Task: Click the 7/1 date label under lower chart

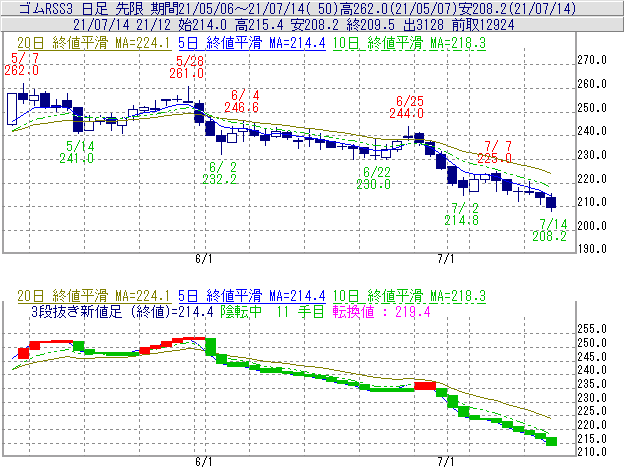Action: pyautogui.click(x=446, y=462)
